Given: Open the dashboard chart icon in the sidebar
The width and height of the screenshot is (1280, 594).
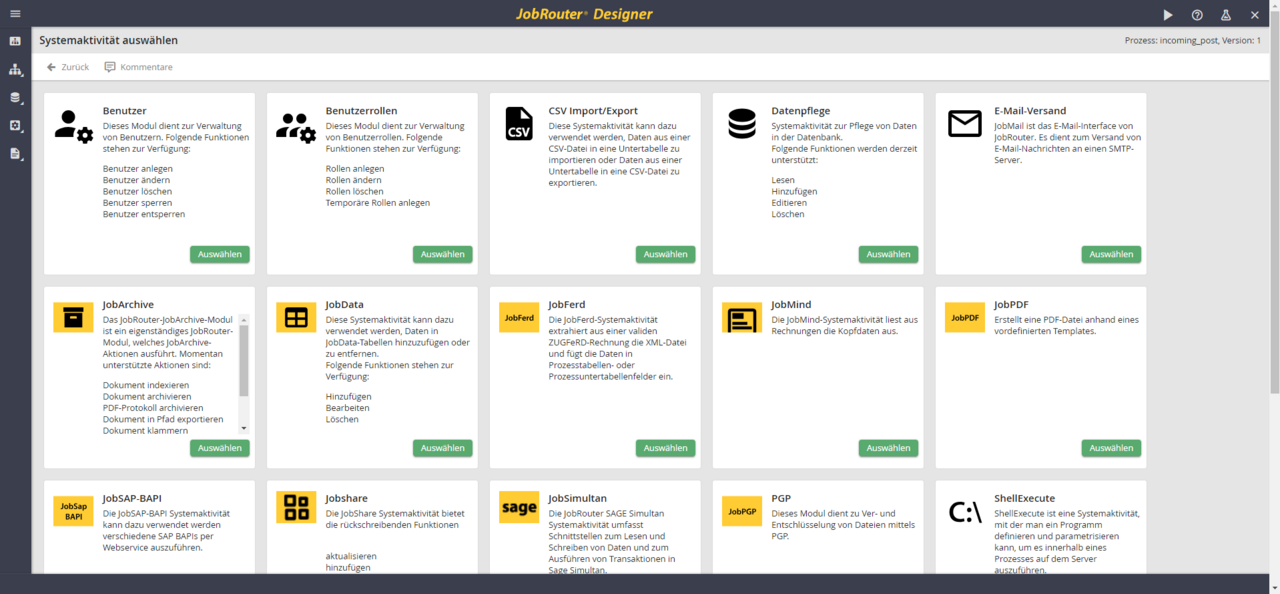Looking at the screenshot, I should [x=15, y=41].
